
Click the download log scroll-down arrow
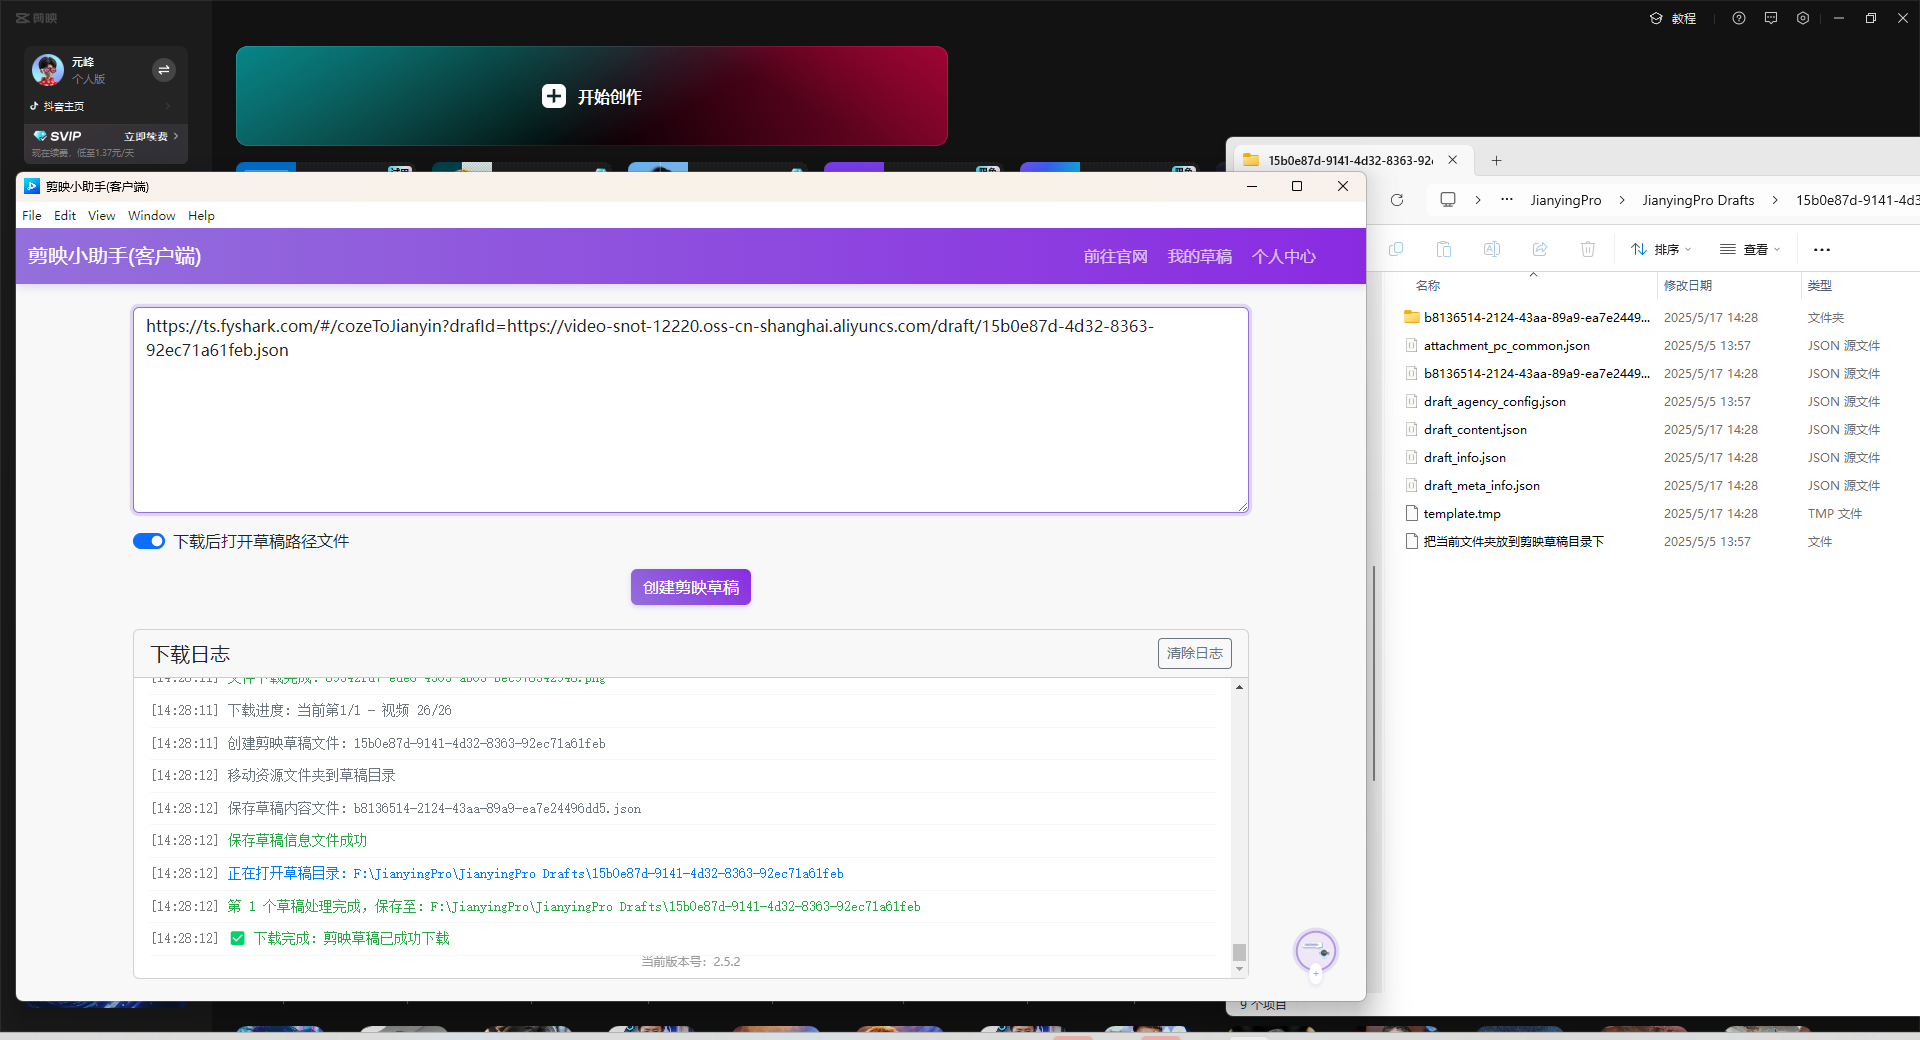[1239, 969]
